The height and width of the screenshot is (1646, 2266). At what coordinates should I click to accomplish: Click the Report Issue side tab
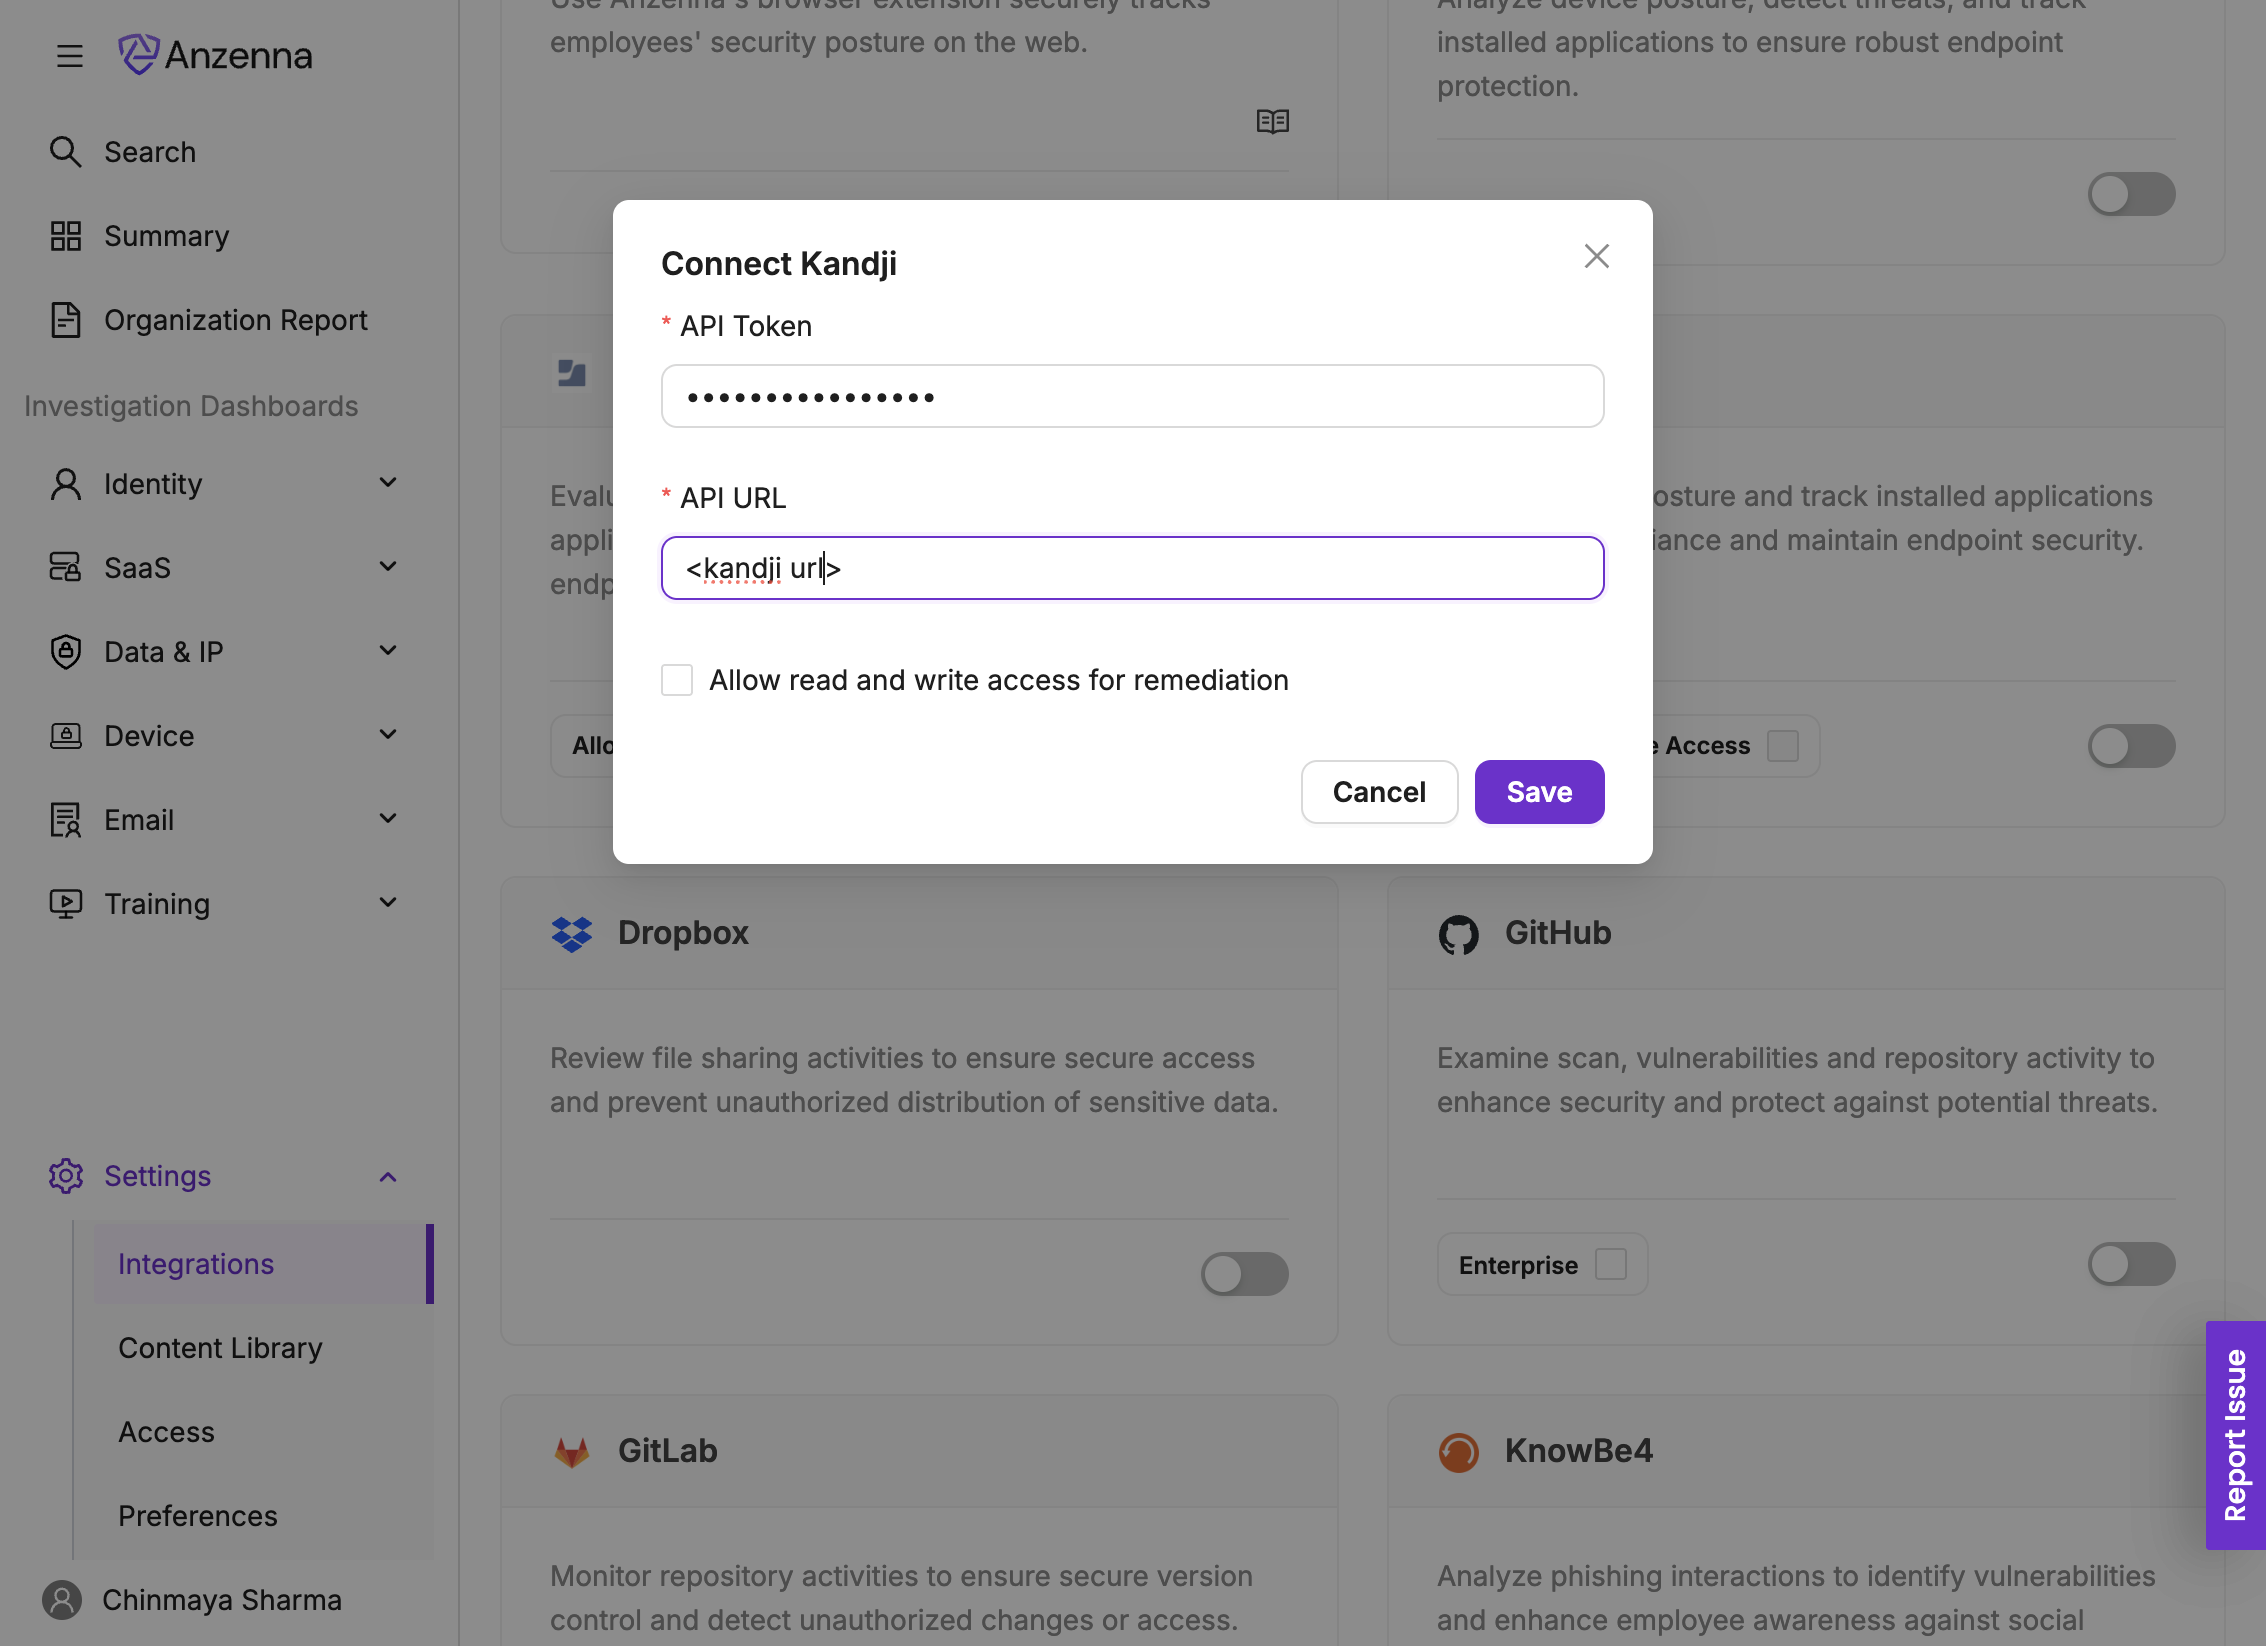pos(2236,1435)
